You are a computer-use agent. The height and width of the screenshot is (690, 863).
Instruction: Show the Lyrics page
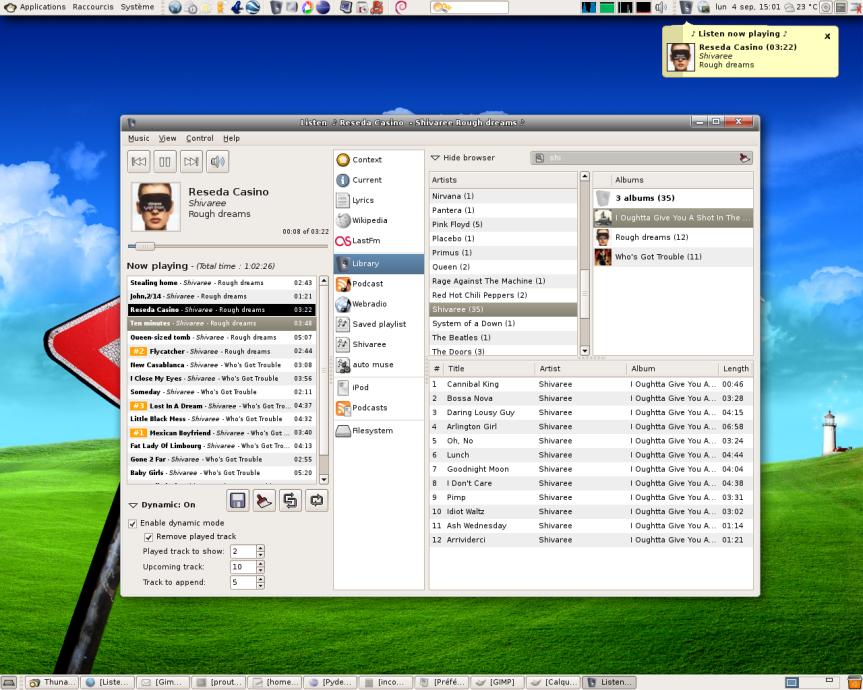(379, 200)
